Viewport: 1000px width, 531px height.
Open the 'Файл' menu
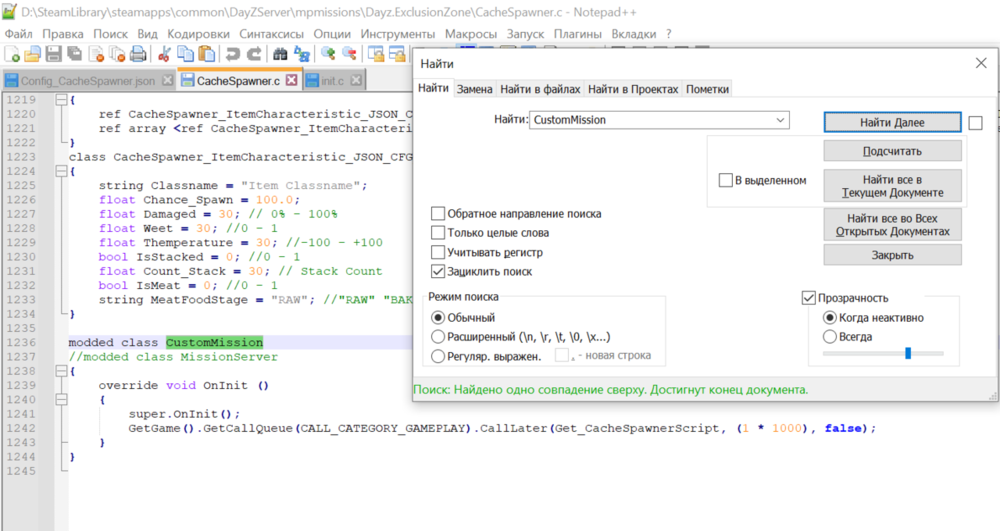click(x=18, y=34)
